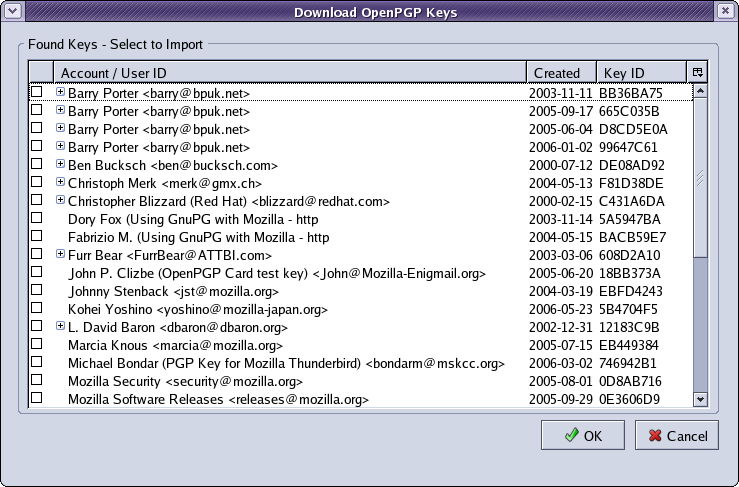Expand the L. David Baron key row

60,326
